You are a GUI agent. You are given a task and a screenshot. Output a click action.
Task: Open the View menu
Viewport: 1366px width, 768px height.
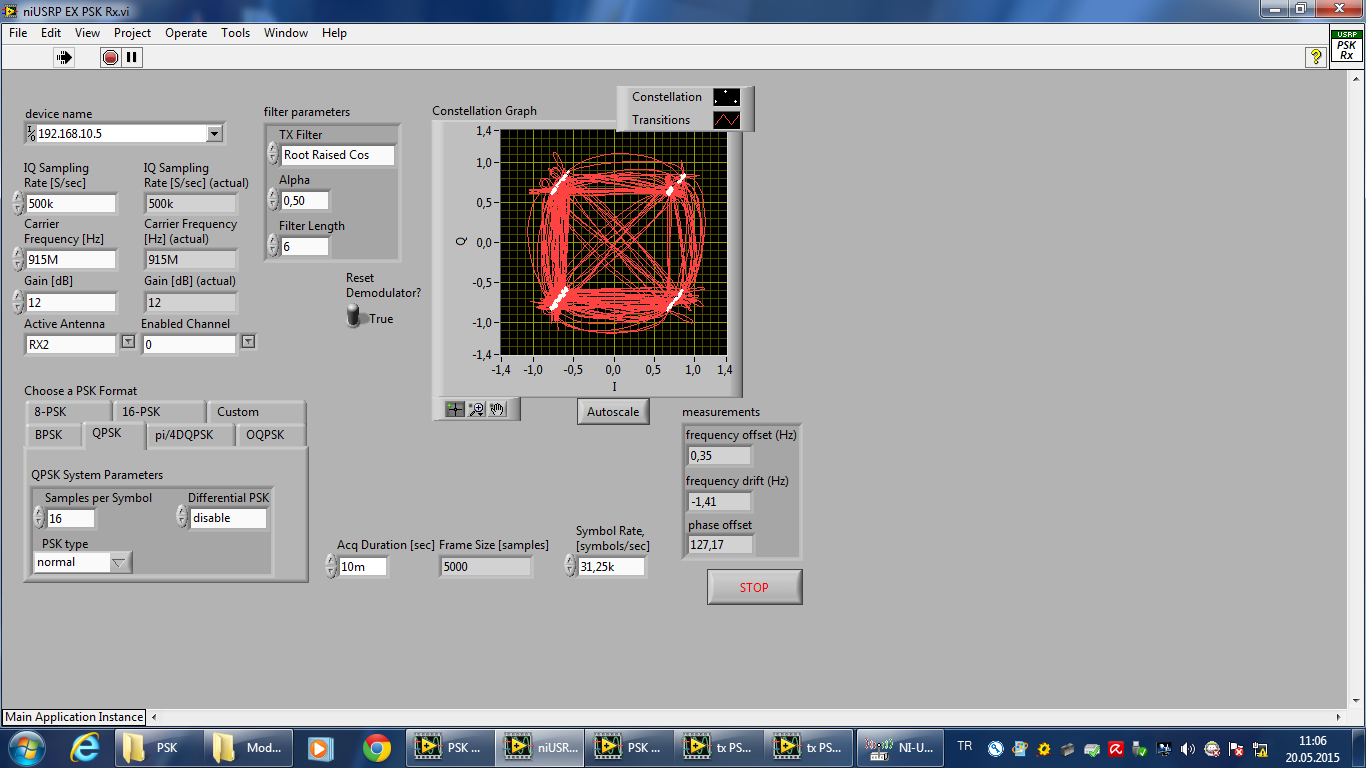(x=88, y=33)
